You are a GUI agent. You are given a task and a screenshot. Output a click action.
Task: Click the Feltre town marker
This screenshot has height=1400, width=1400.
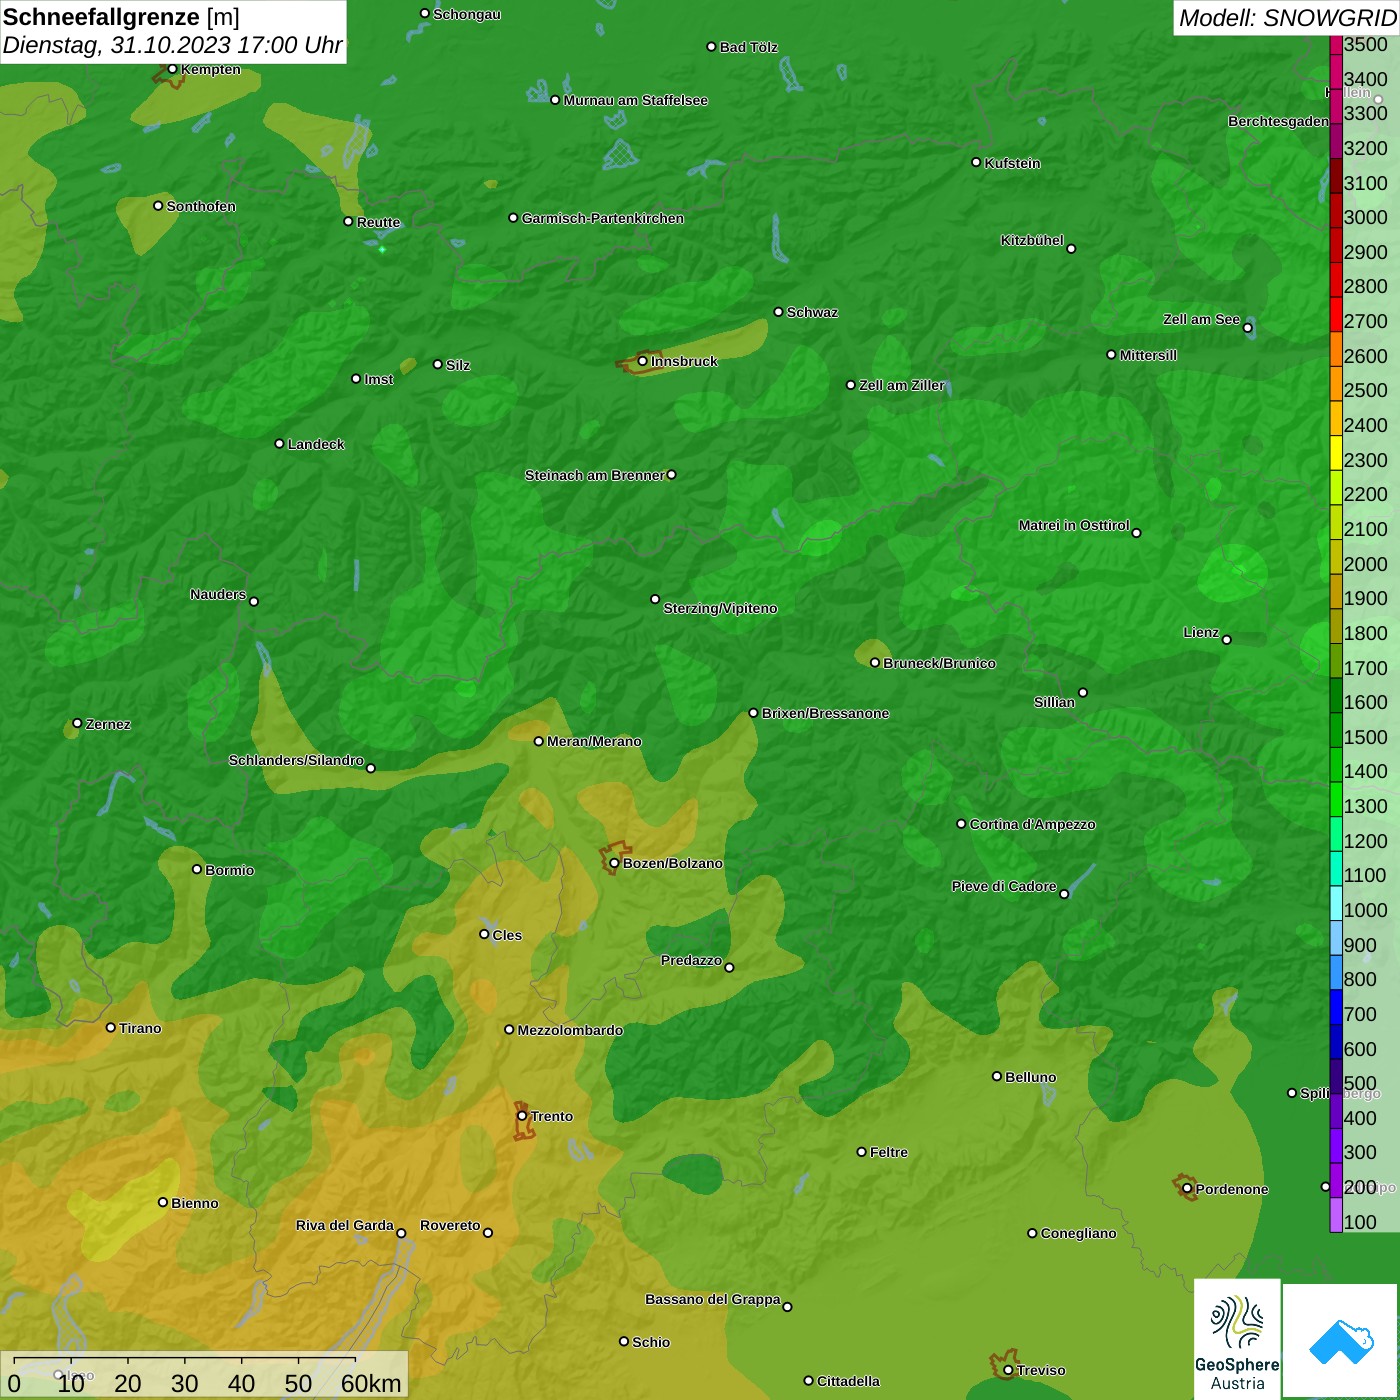tap(861, 1152)
